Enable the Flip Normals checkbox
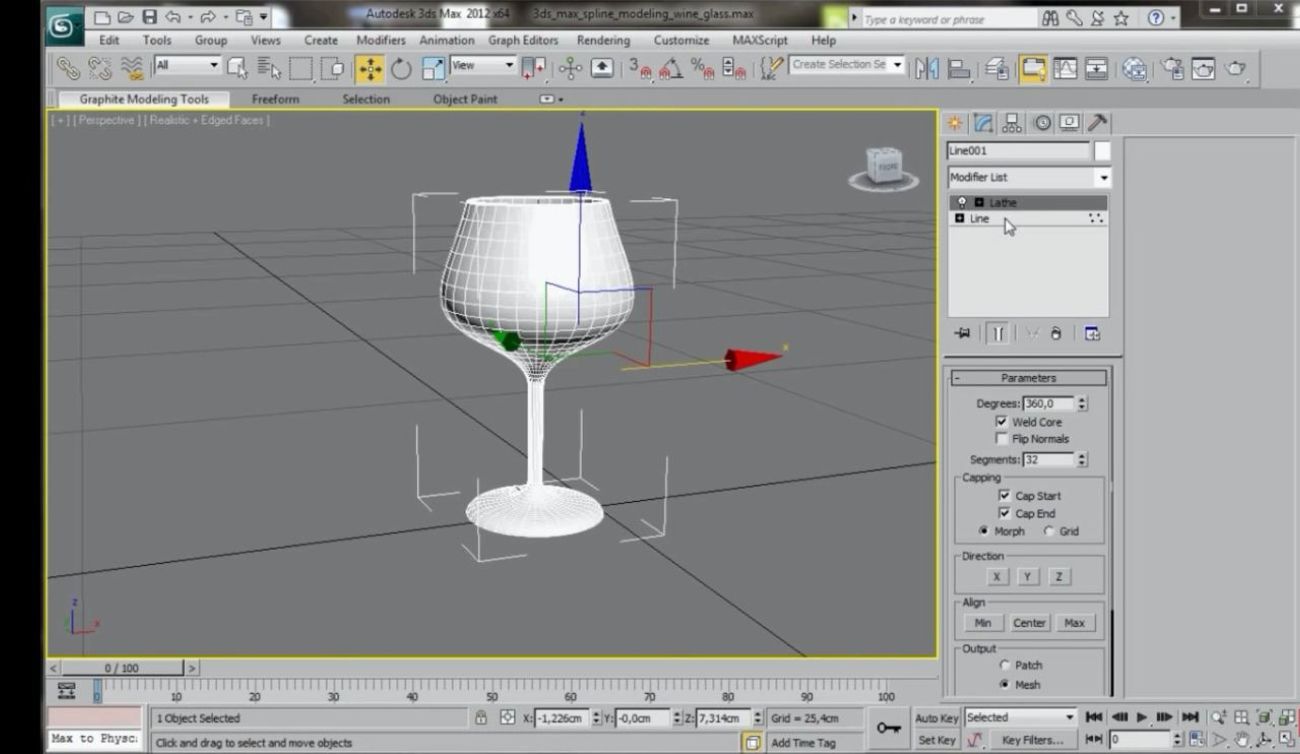The width and height of the screenshot is (1300, 754). coord(1001,439)
